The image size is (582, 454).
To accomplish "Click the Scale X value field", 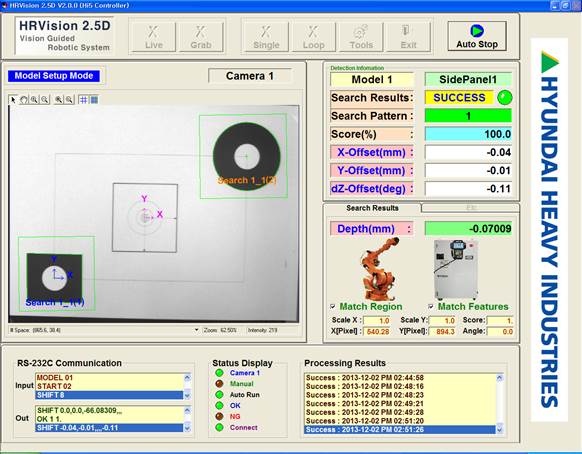I will pyautogui.click(x=376, y=320).
